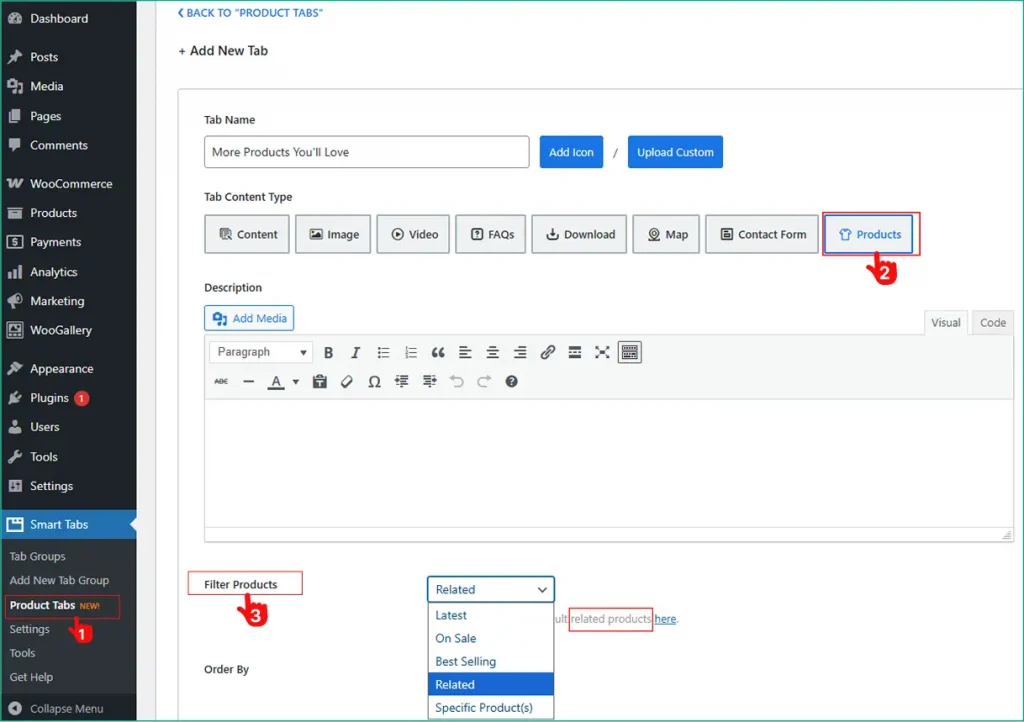Viewport: 1024px width, 722px height.
Task: Toggle fullscreen mode in the editor
Action: pos(601,352)
